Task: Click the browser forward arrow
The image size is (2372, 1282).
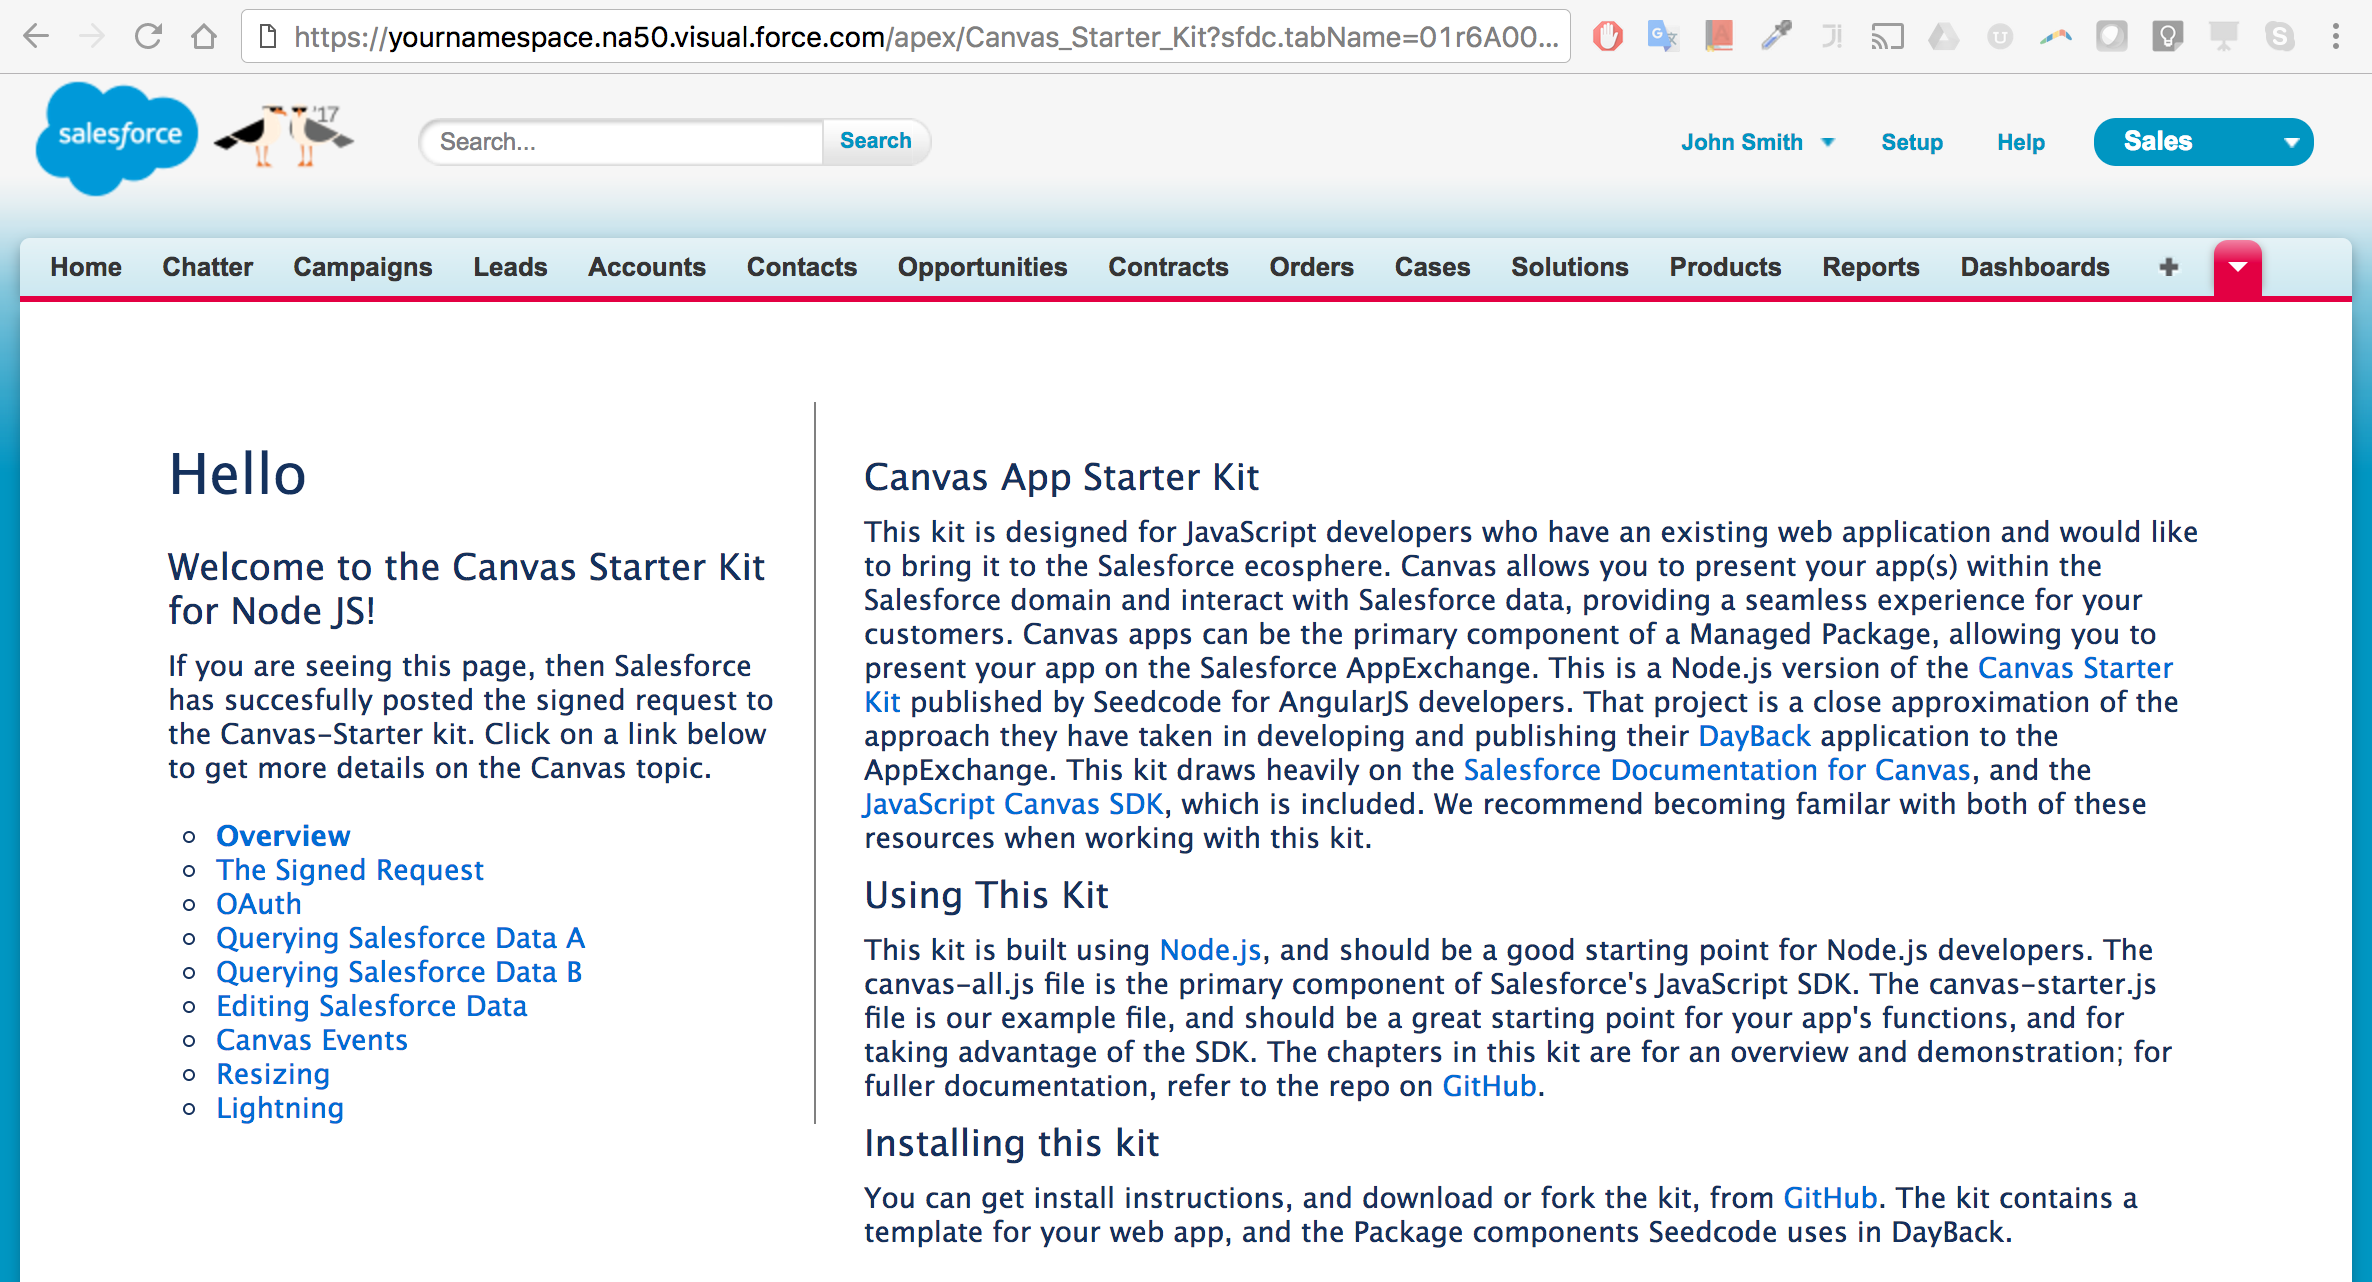Action: [x=92, y=37]
